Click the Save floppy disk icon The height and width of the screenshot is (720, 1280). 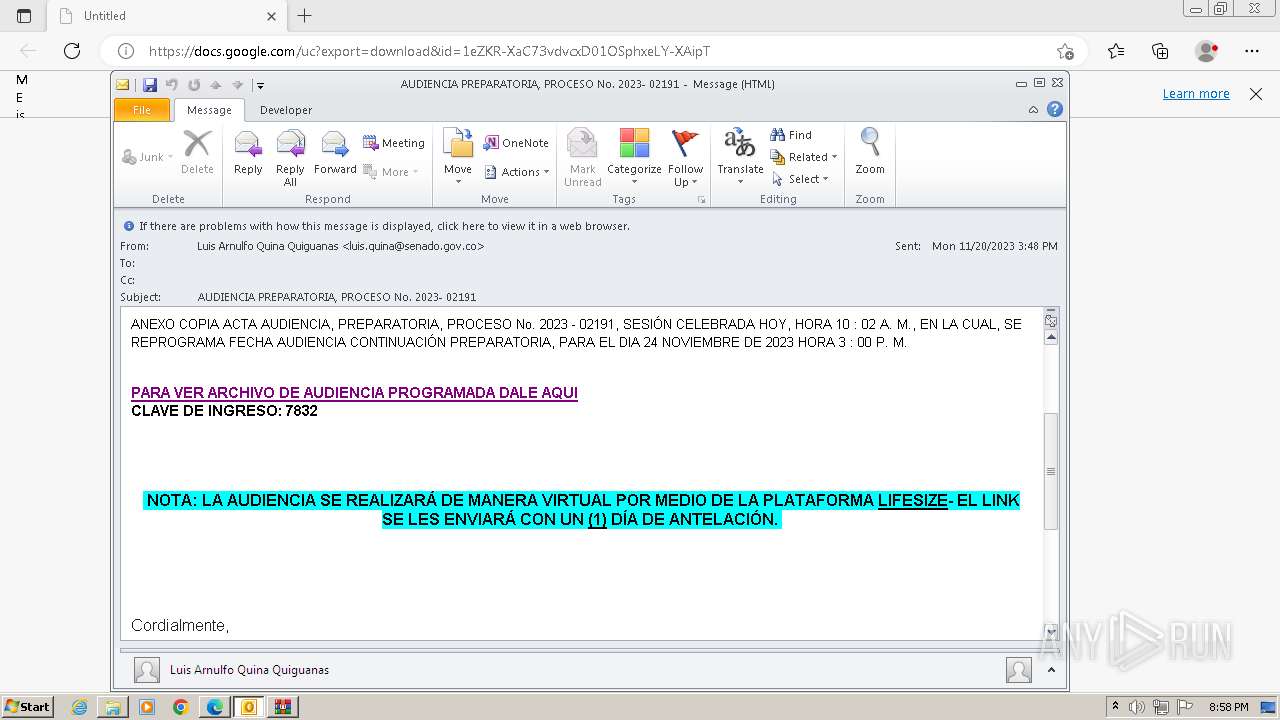[x=150, y=85]
